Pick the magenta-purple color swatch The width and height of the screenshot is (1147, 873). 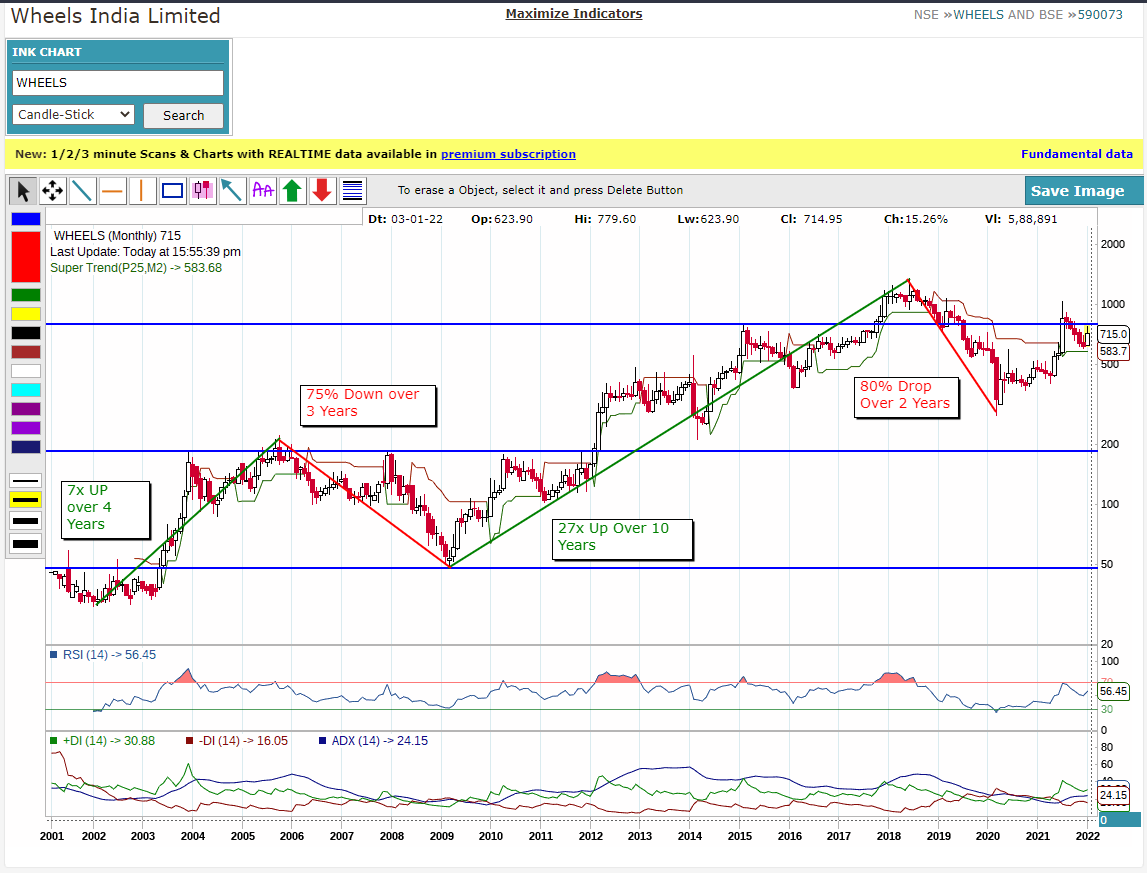click(x=26, y=409)
